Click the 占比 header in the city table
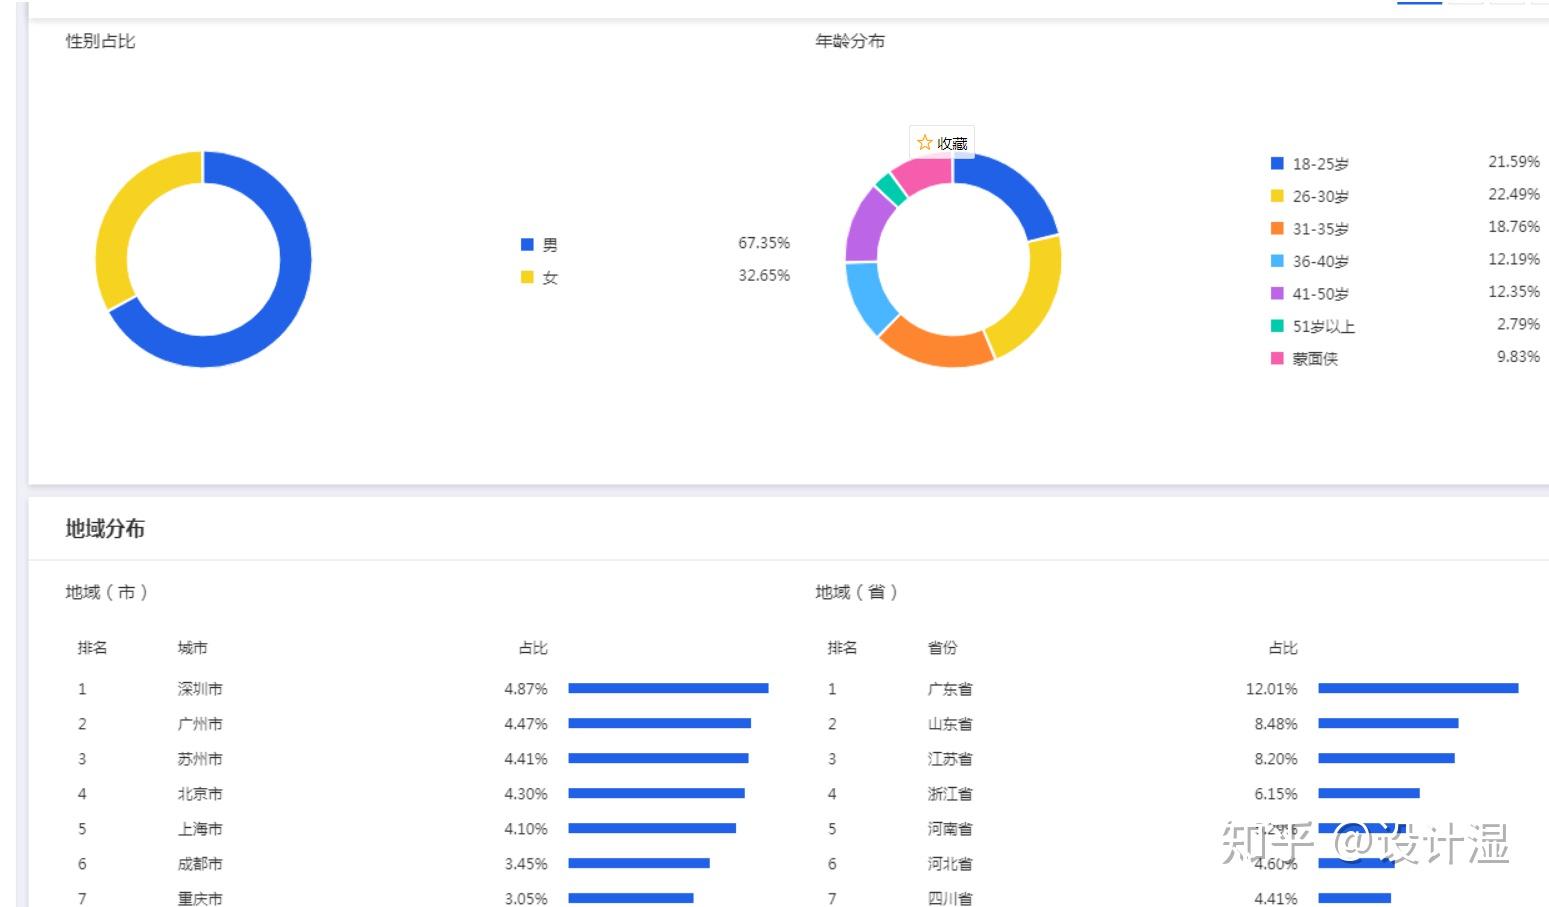 point(533,648)
